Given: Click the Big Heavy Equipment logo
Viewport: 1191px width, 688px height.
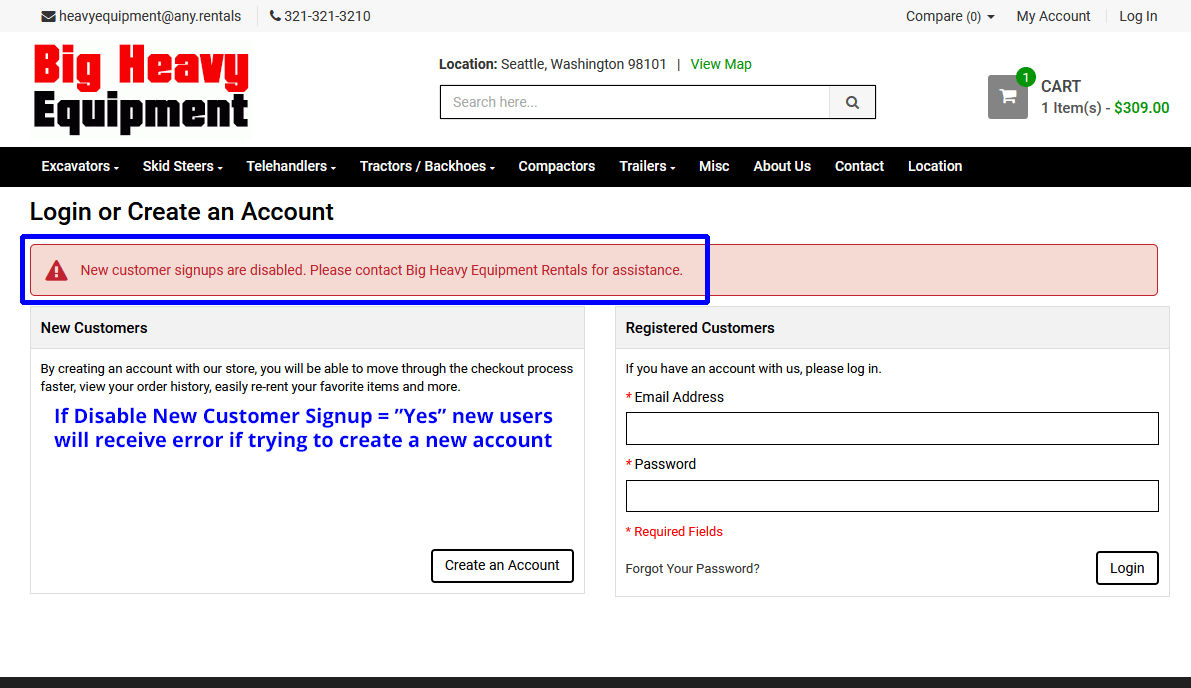Looking at the screenshot, I should [141, 89].
